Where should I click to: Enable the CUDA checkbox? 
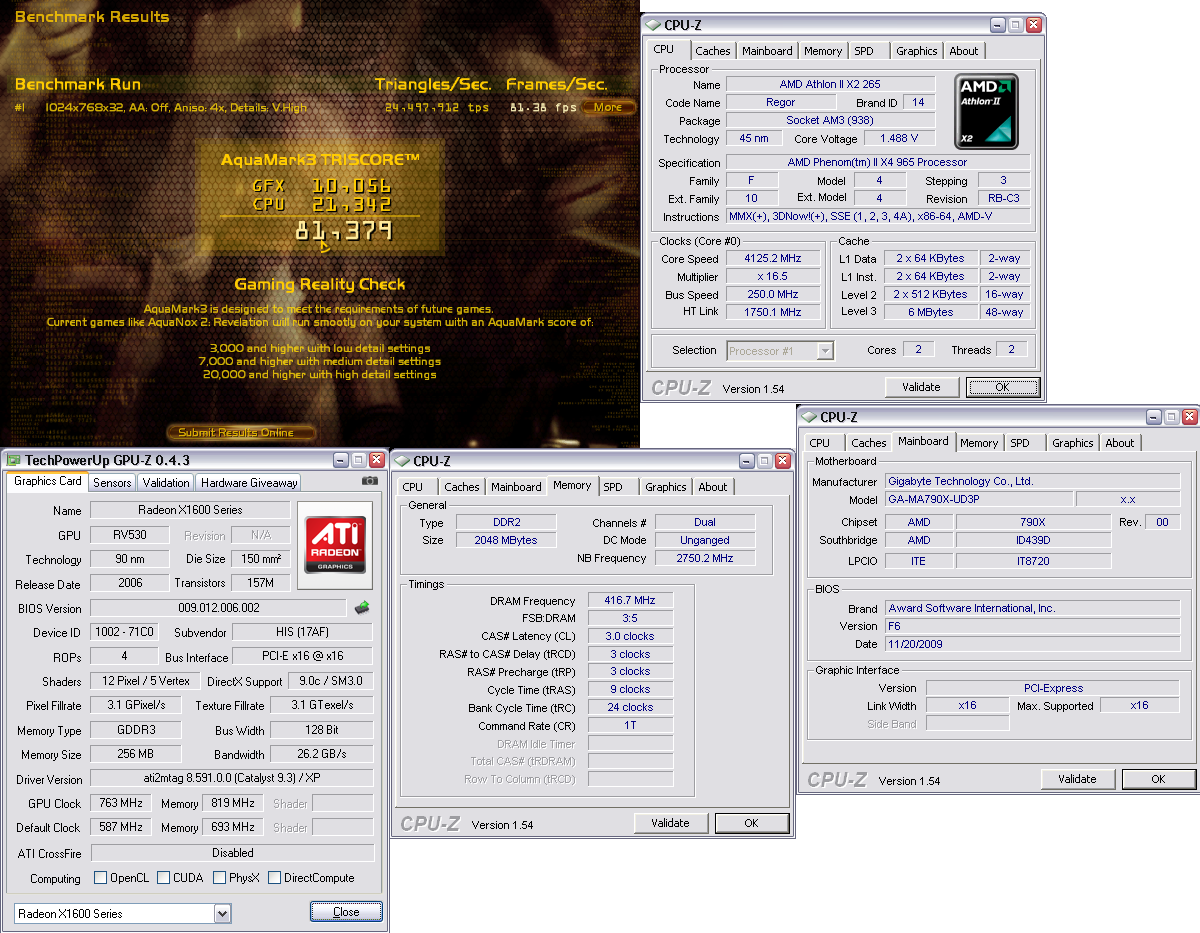[164, 878]
